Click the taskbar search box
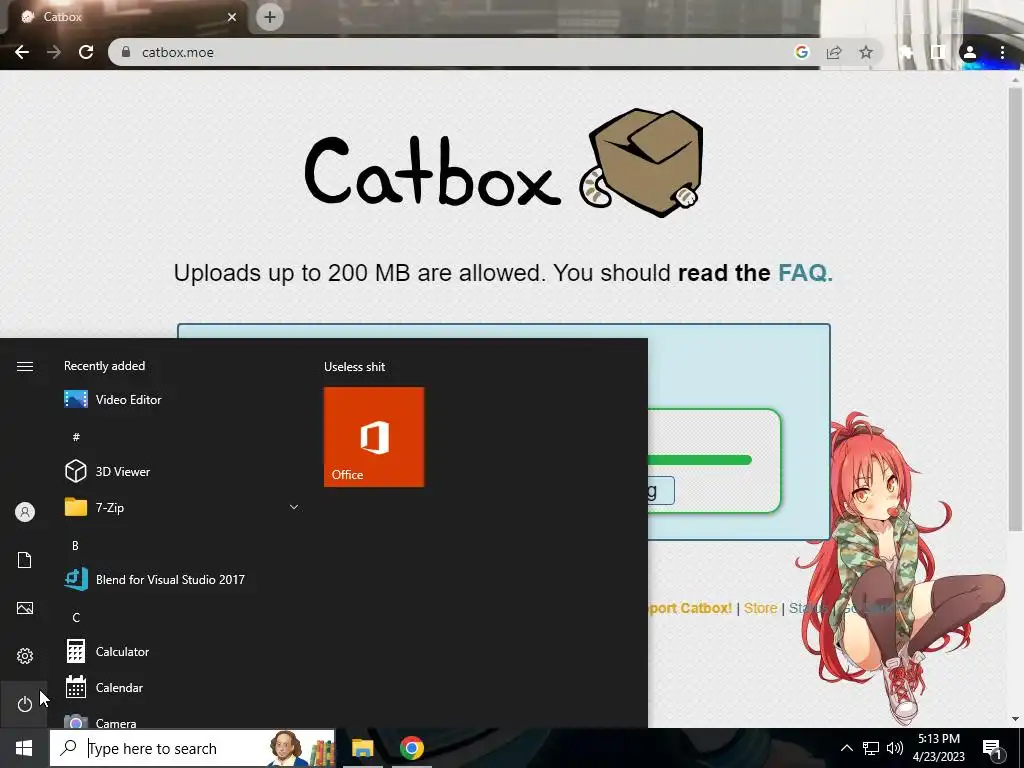 click(192, 748)
